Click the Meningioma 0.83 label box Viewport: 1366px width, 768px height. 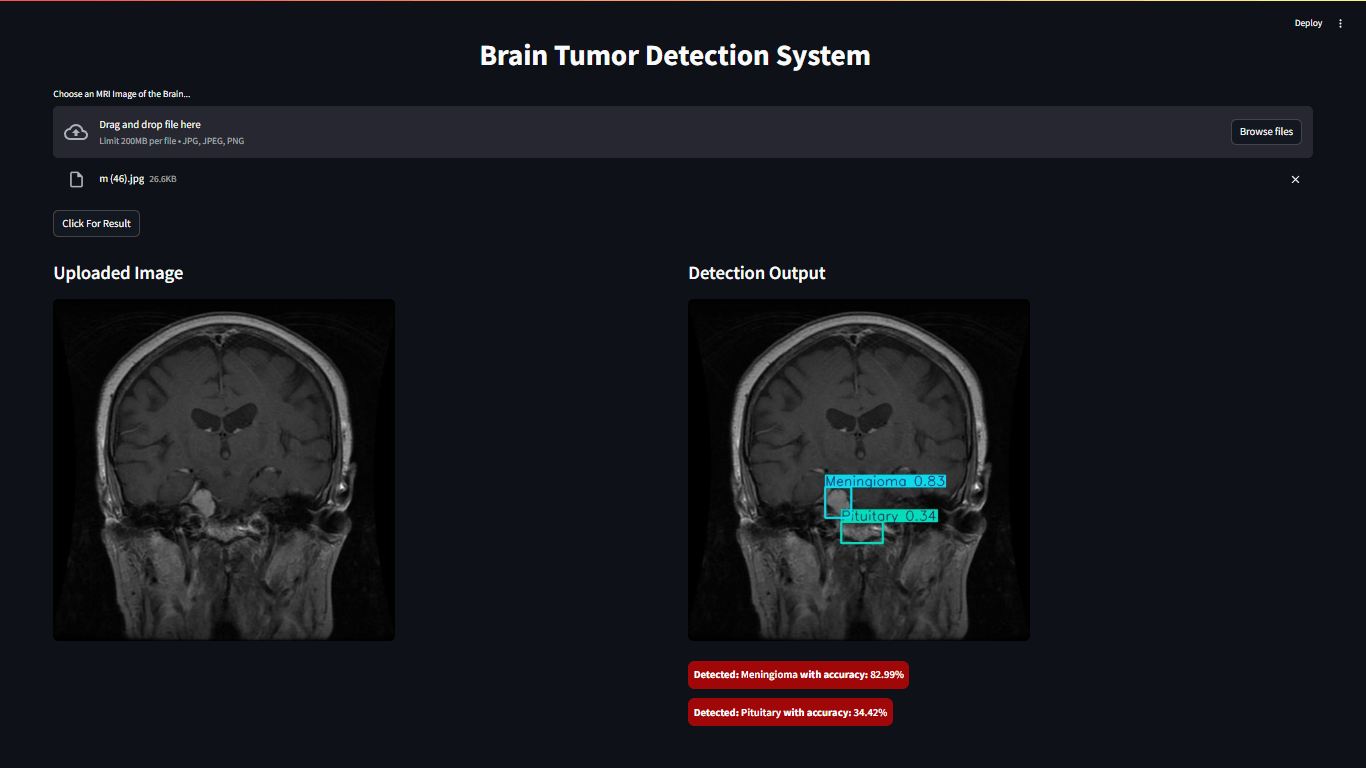tap(885, 481)
